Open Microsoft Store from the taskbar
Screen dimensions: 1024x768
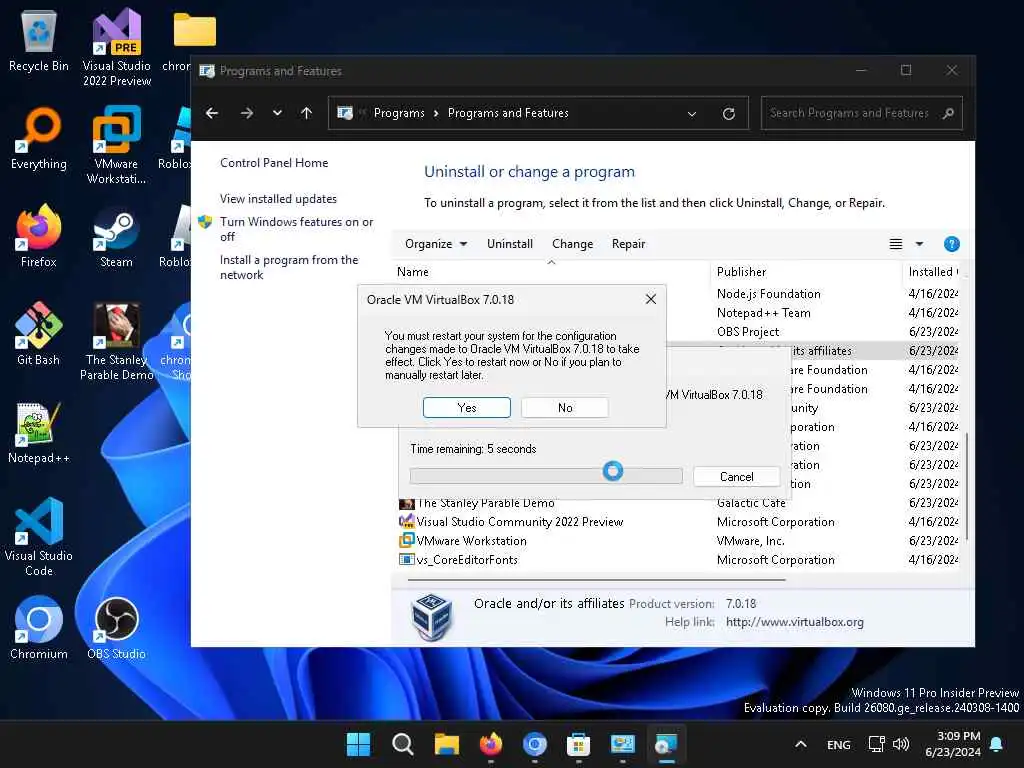point(579,744)
